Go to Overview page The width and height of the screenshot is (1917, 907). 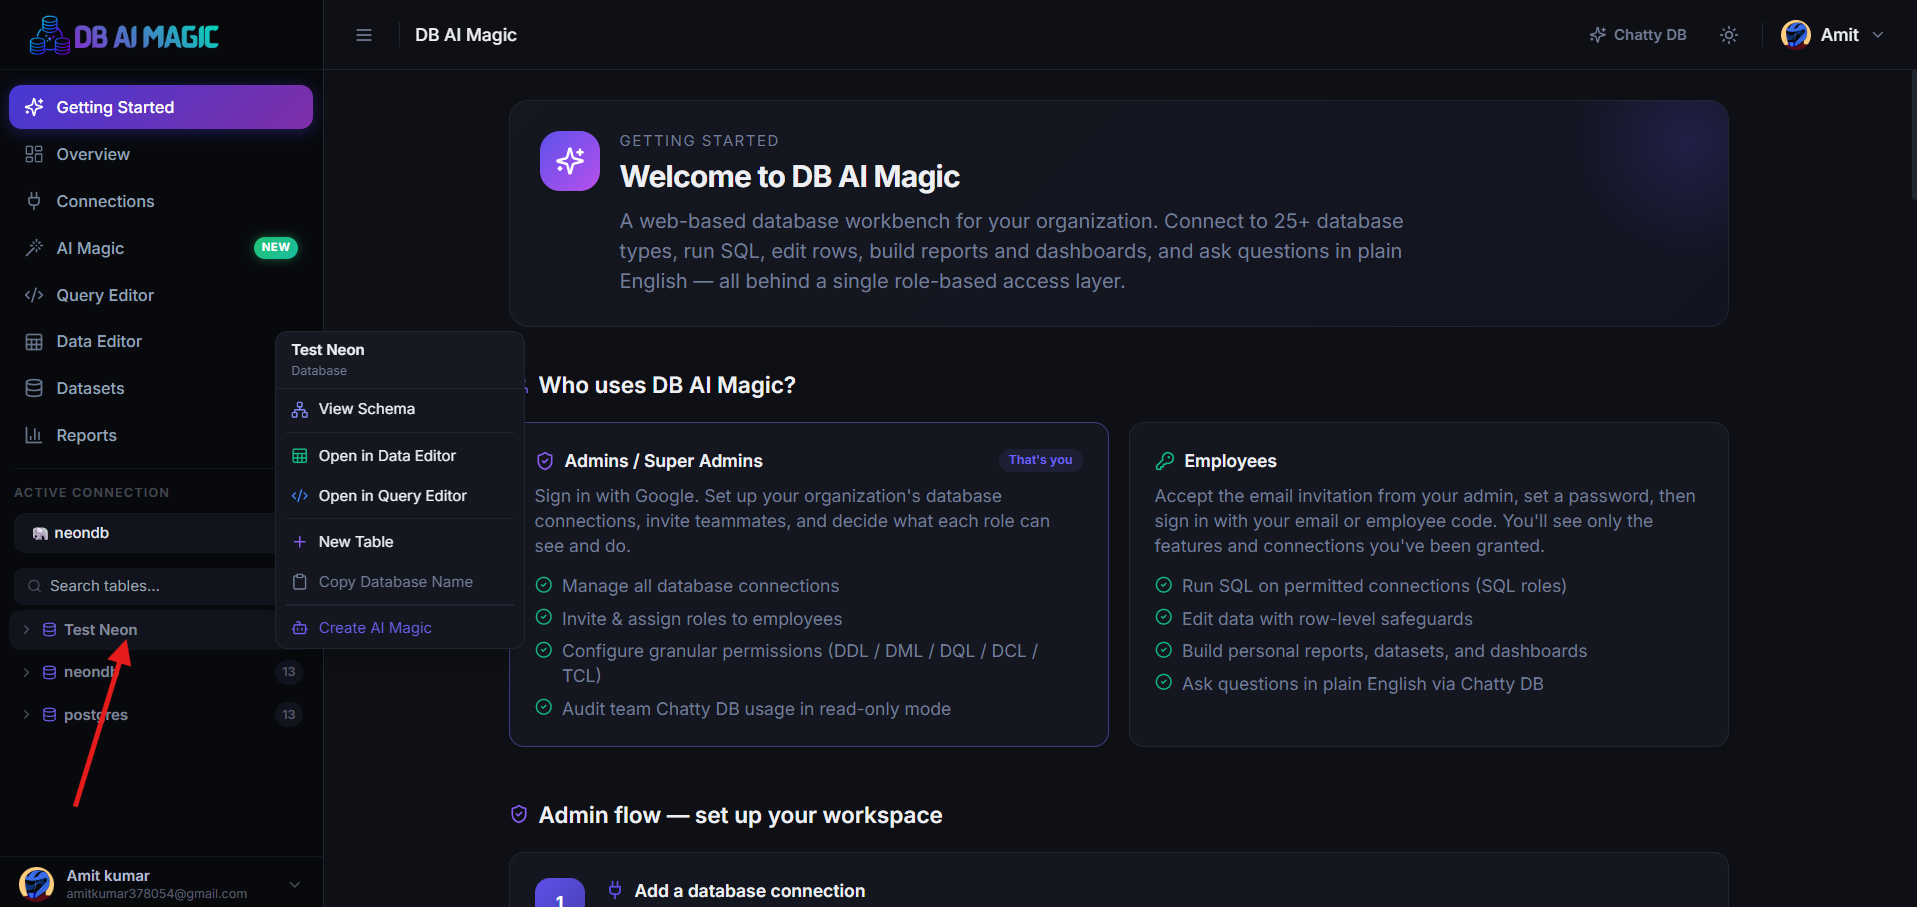tap(161, 154)
